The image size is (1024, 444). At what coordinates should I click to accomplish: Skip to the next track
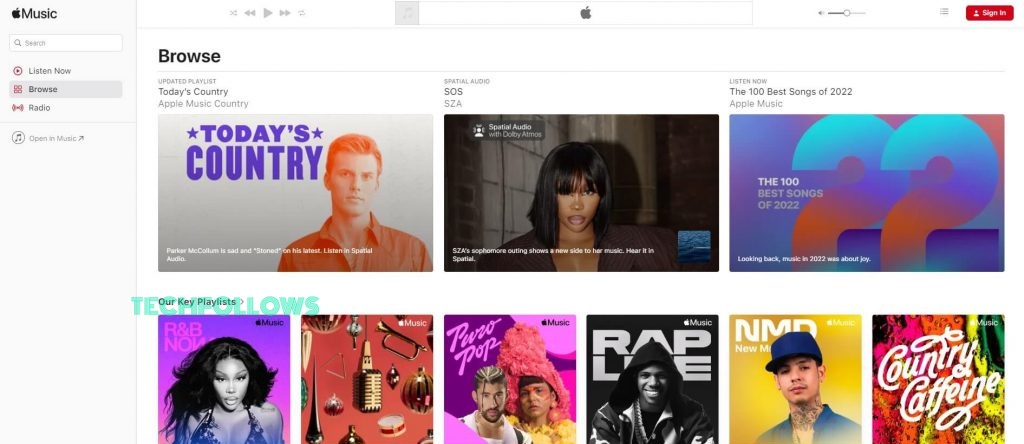pos(285,13)
